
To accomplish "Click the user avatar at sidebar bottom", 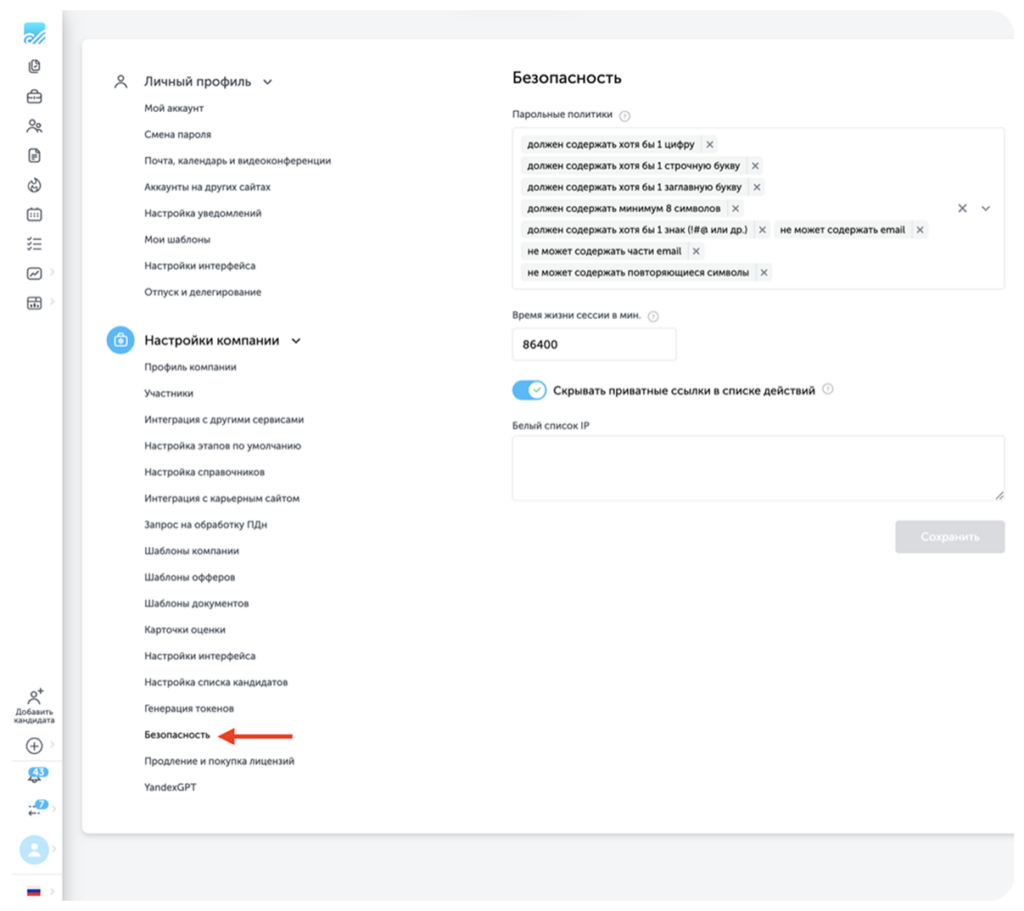I will pos(34,850).
